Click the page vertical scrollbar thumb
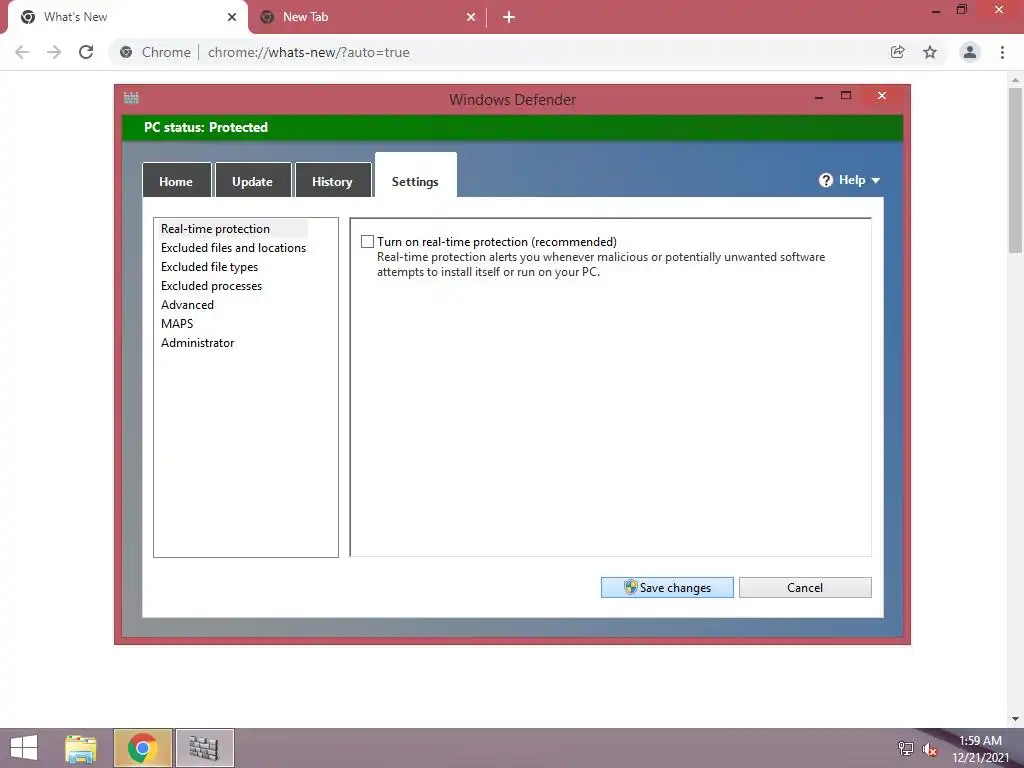 [1015, 170]
